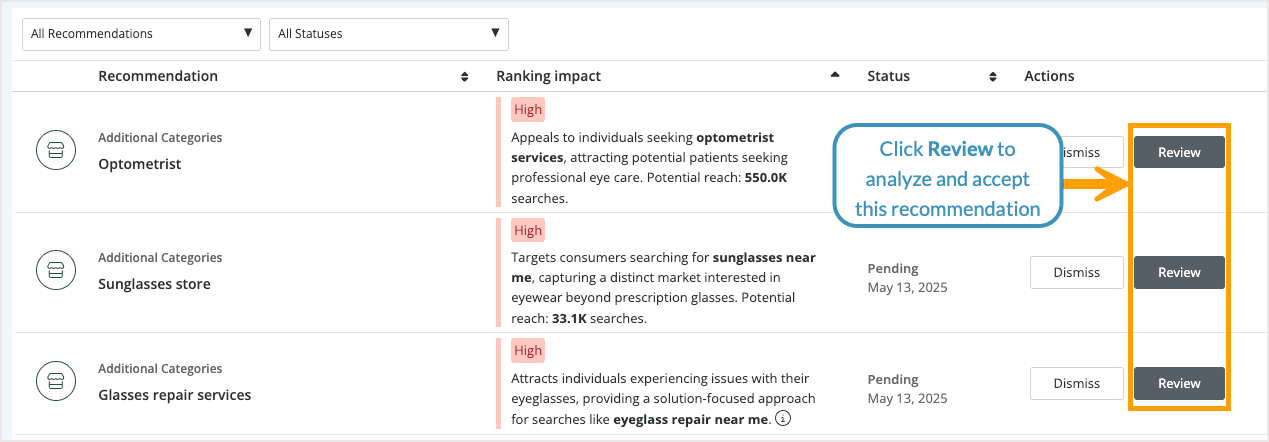Review the Sunglasses store recommendation
The height and width of the screenshot is (442, 1269).
tap(1179, 272)
